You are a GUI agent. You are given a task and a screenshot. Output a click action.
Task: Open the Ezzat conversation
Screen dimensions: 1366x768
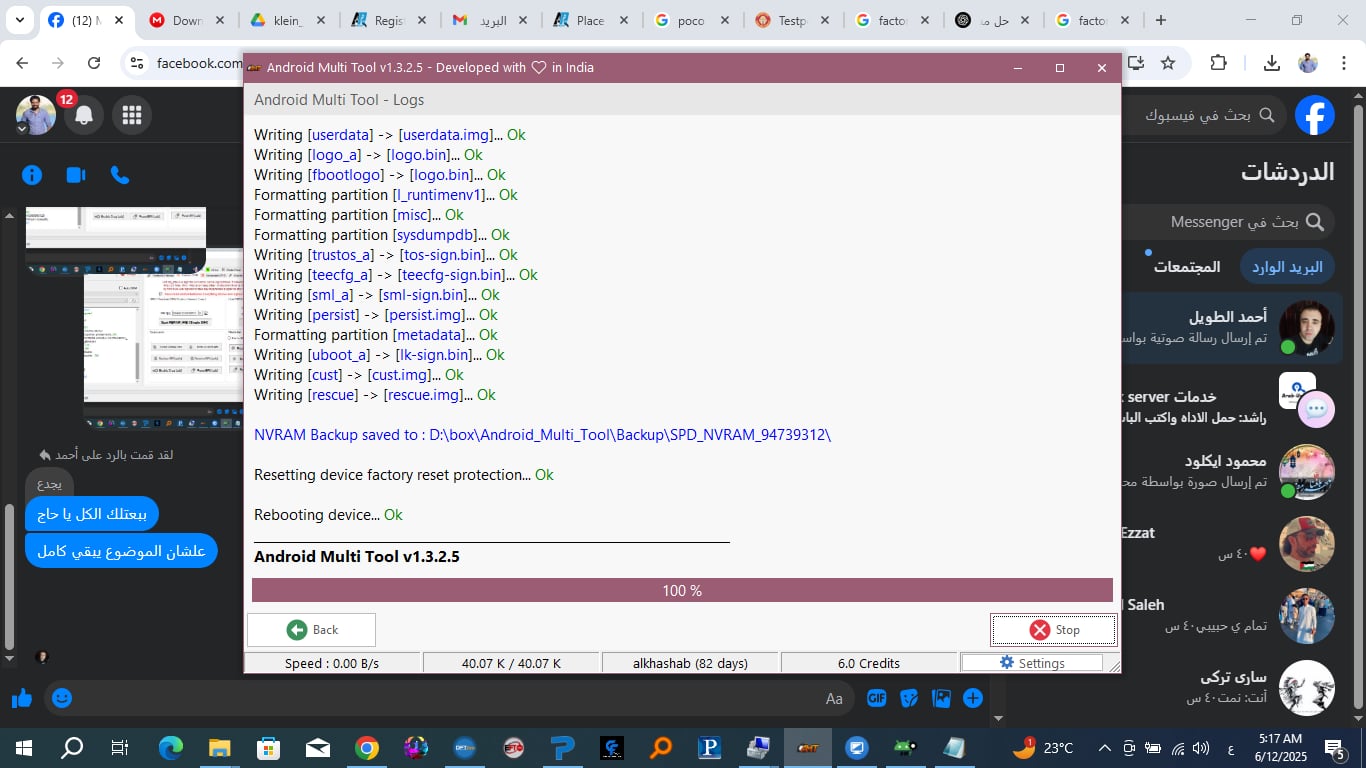coord(1230,544)
